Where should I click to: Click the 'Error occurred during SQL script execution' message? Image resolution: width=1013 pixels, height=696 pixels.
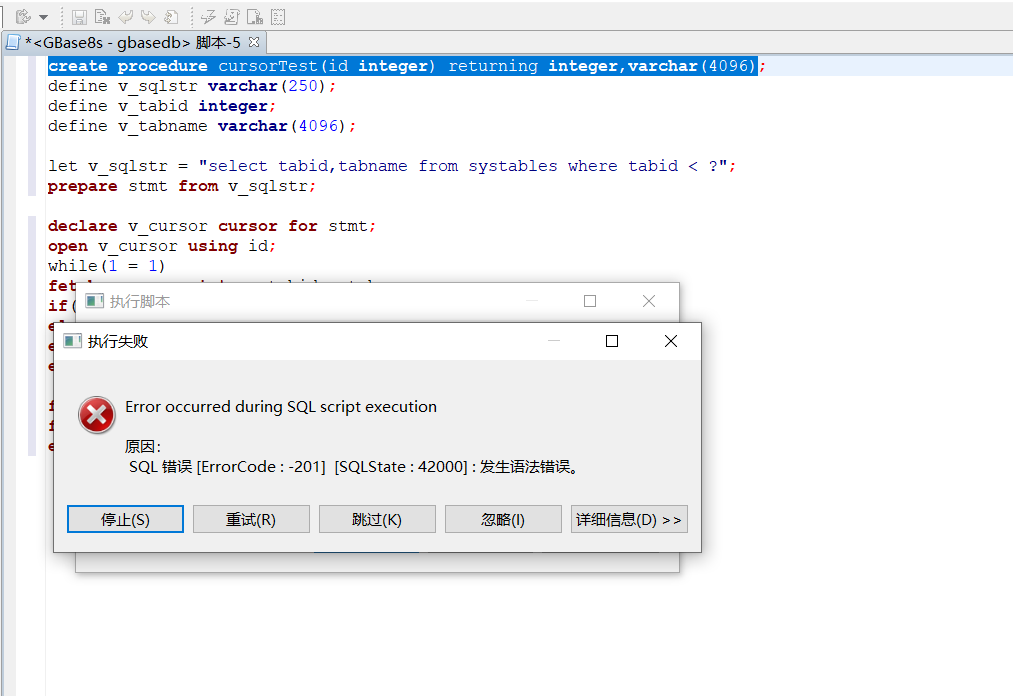pos(281,406)
